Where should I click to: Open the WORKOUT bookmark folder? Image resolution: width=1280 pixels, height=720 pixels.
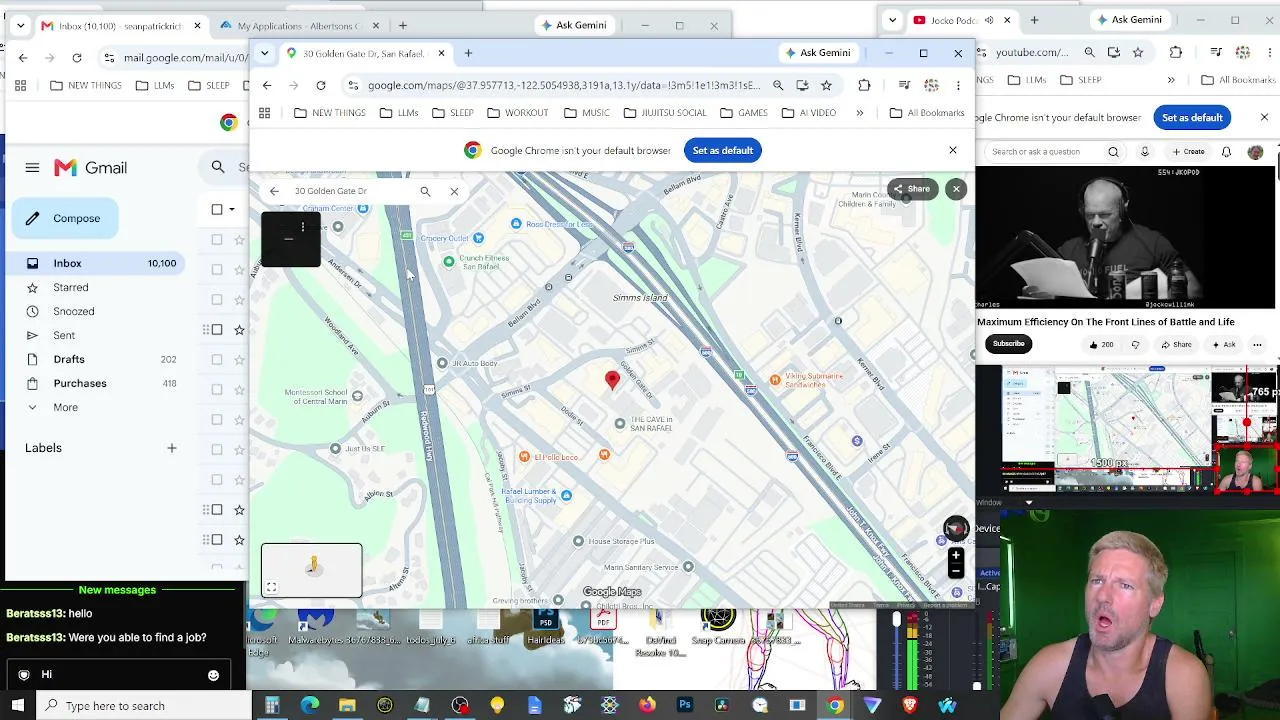pos(518,113)
